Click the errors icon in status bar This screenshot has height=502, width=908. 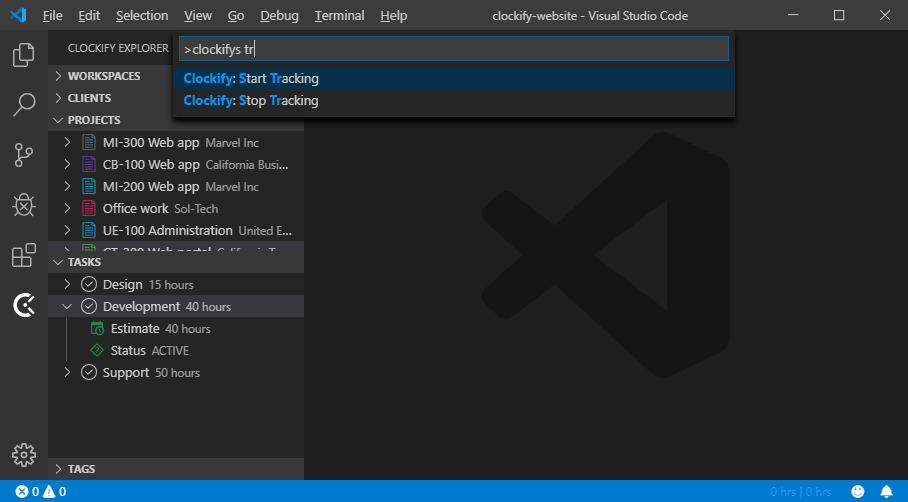click(21, 492)
